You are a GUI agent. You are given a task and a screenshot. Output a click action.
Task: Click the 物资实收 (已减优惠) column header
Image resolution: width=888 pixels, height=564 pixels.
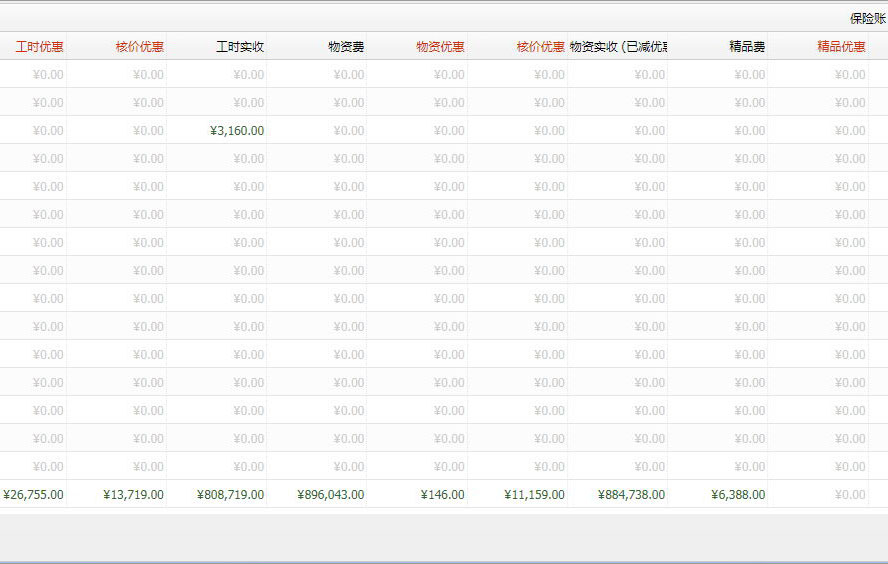tap(617, 46)
